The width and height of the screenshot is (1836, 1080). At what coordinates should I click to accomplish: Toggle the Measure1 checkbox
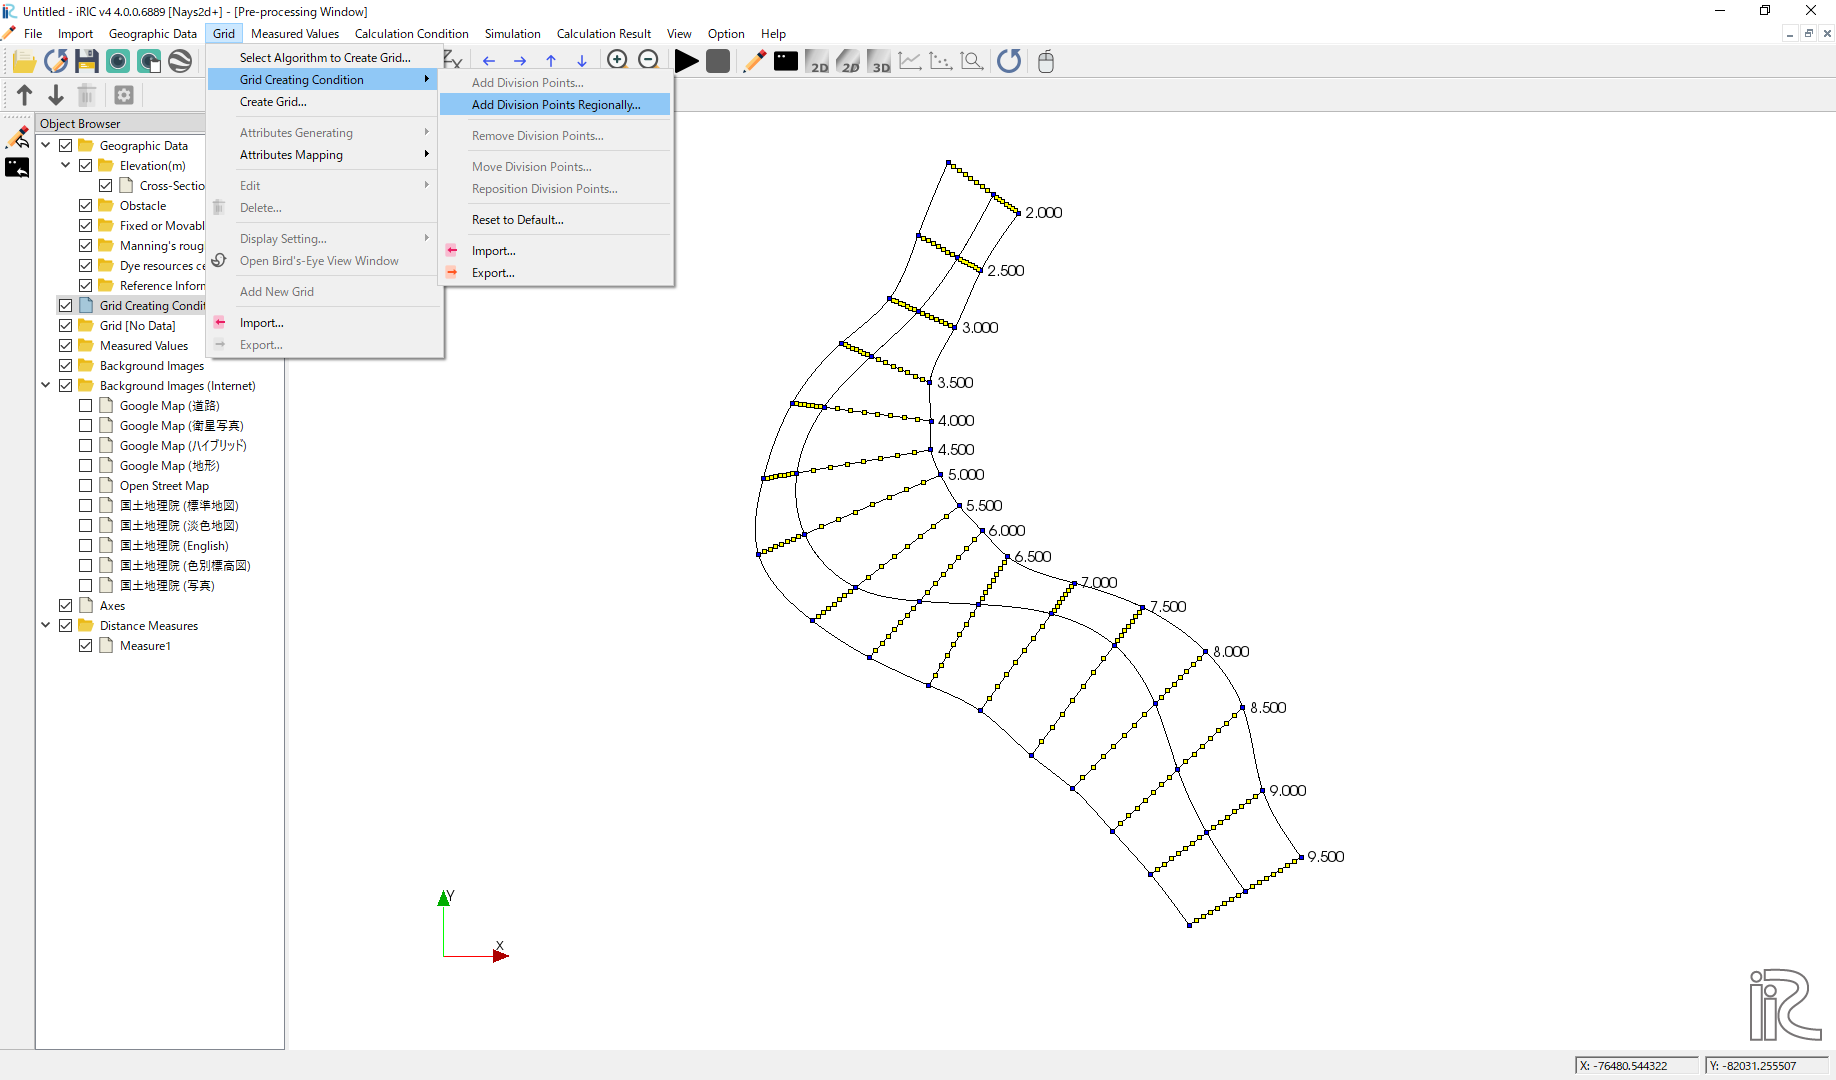click(x=86, y=646)
